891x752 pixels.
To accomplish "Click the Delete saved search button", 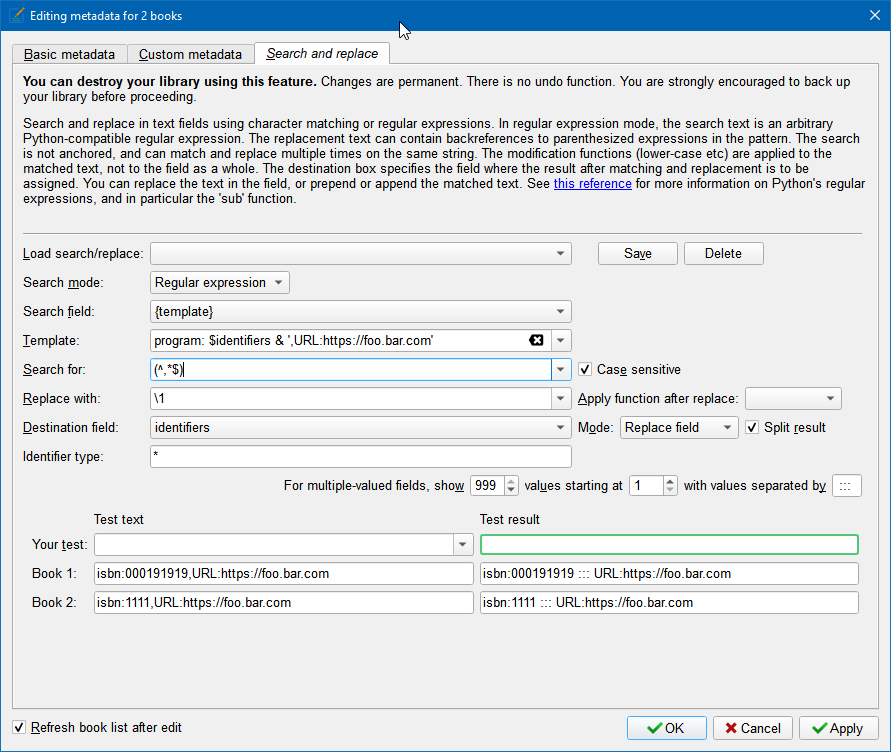I will pos(723,253).
